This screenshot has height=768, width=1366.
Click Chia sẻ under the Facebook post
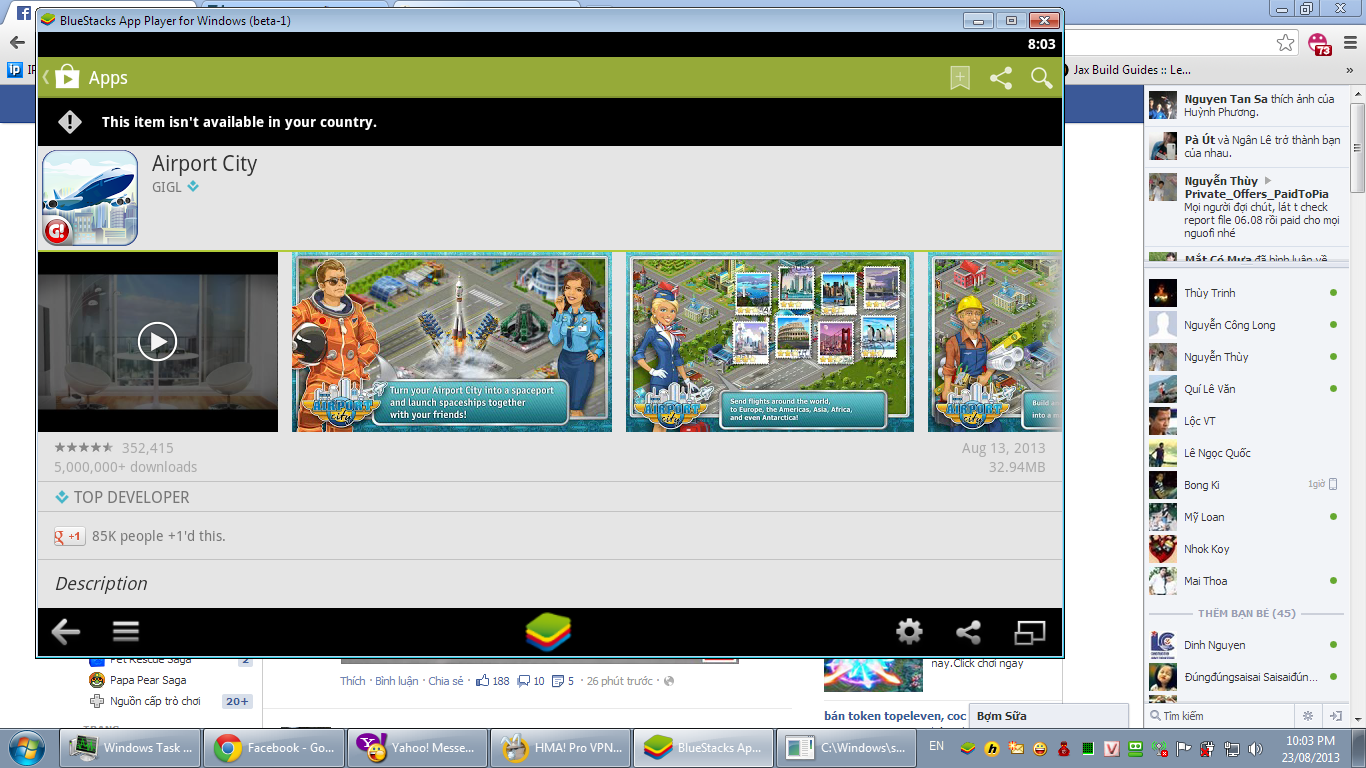(x=446, y=681)
